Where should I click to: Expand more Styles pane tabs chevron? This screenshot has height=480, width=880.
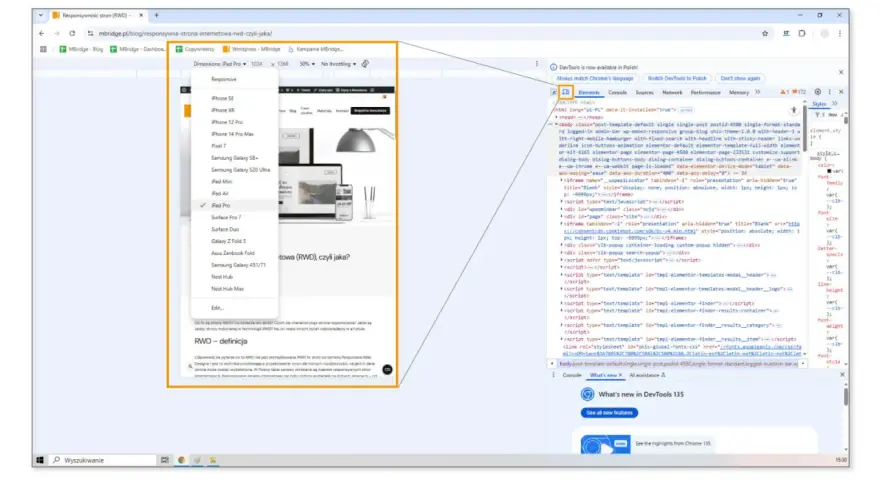pos(835,104)
